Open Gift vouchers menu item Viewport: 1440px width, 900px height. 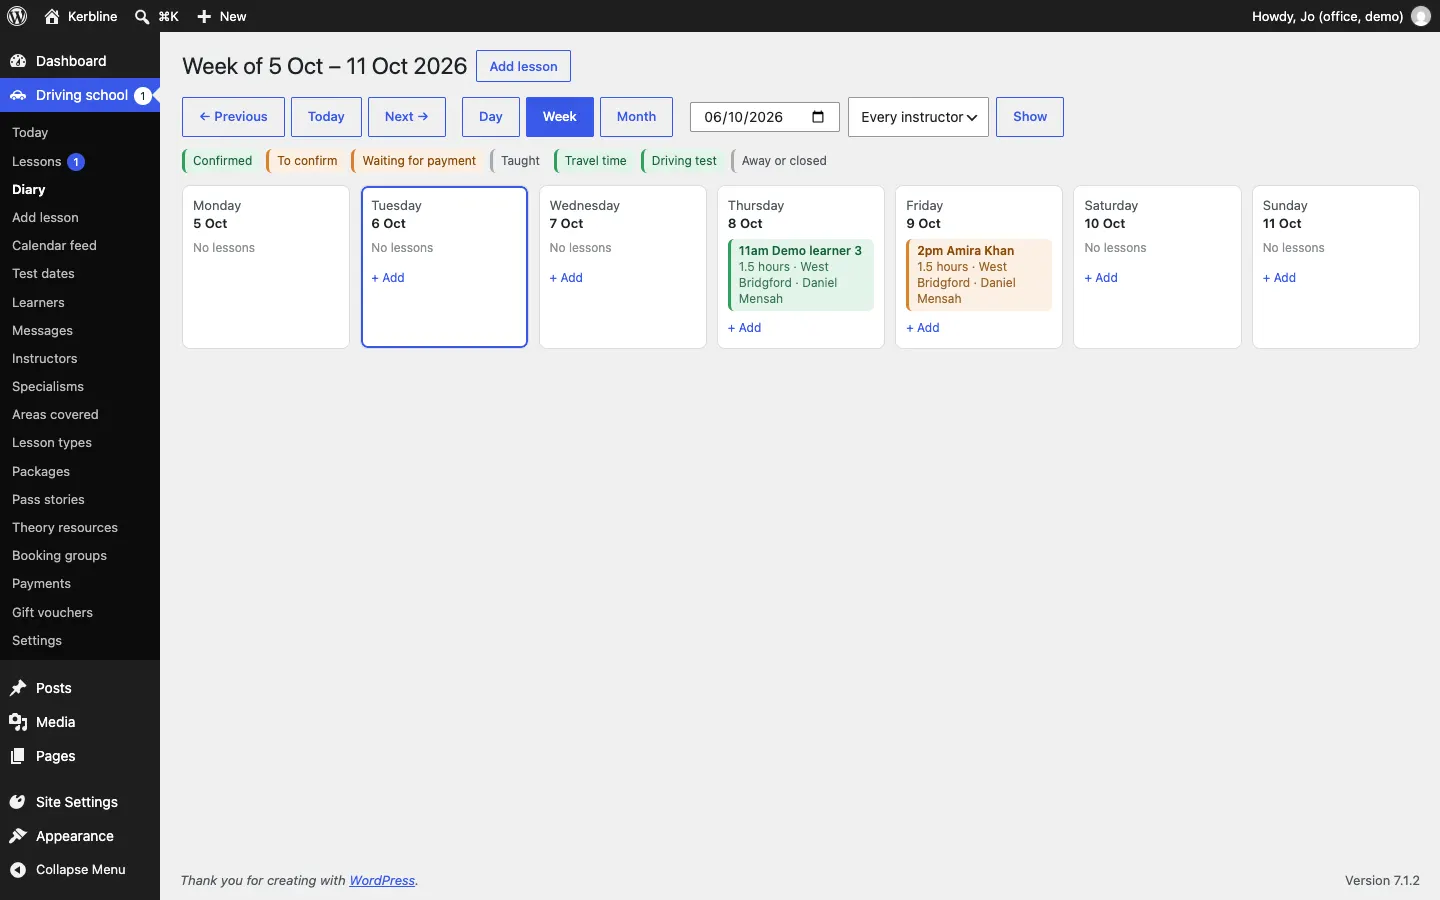click(52, 612)
